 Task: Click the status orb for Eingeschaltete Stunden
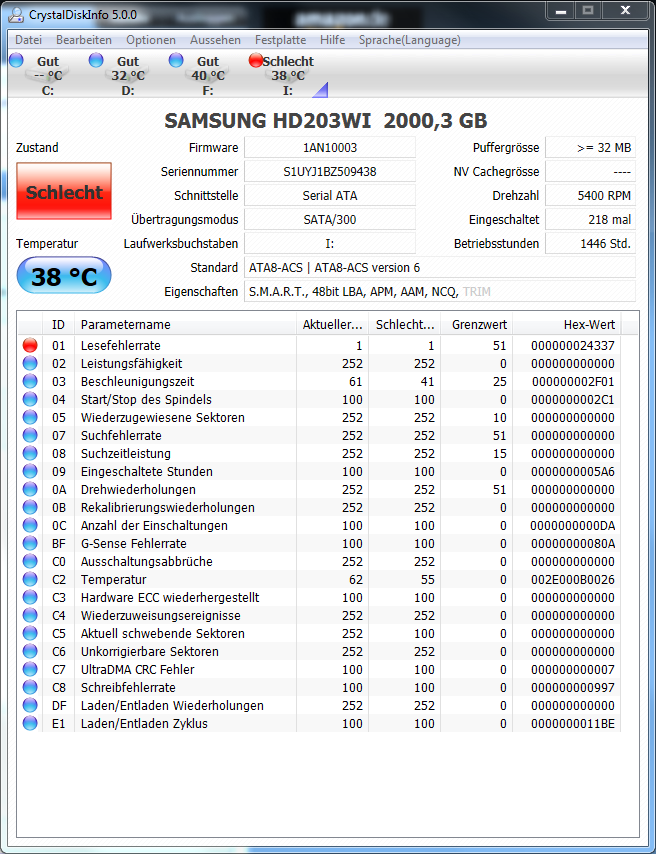(30, 471)
